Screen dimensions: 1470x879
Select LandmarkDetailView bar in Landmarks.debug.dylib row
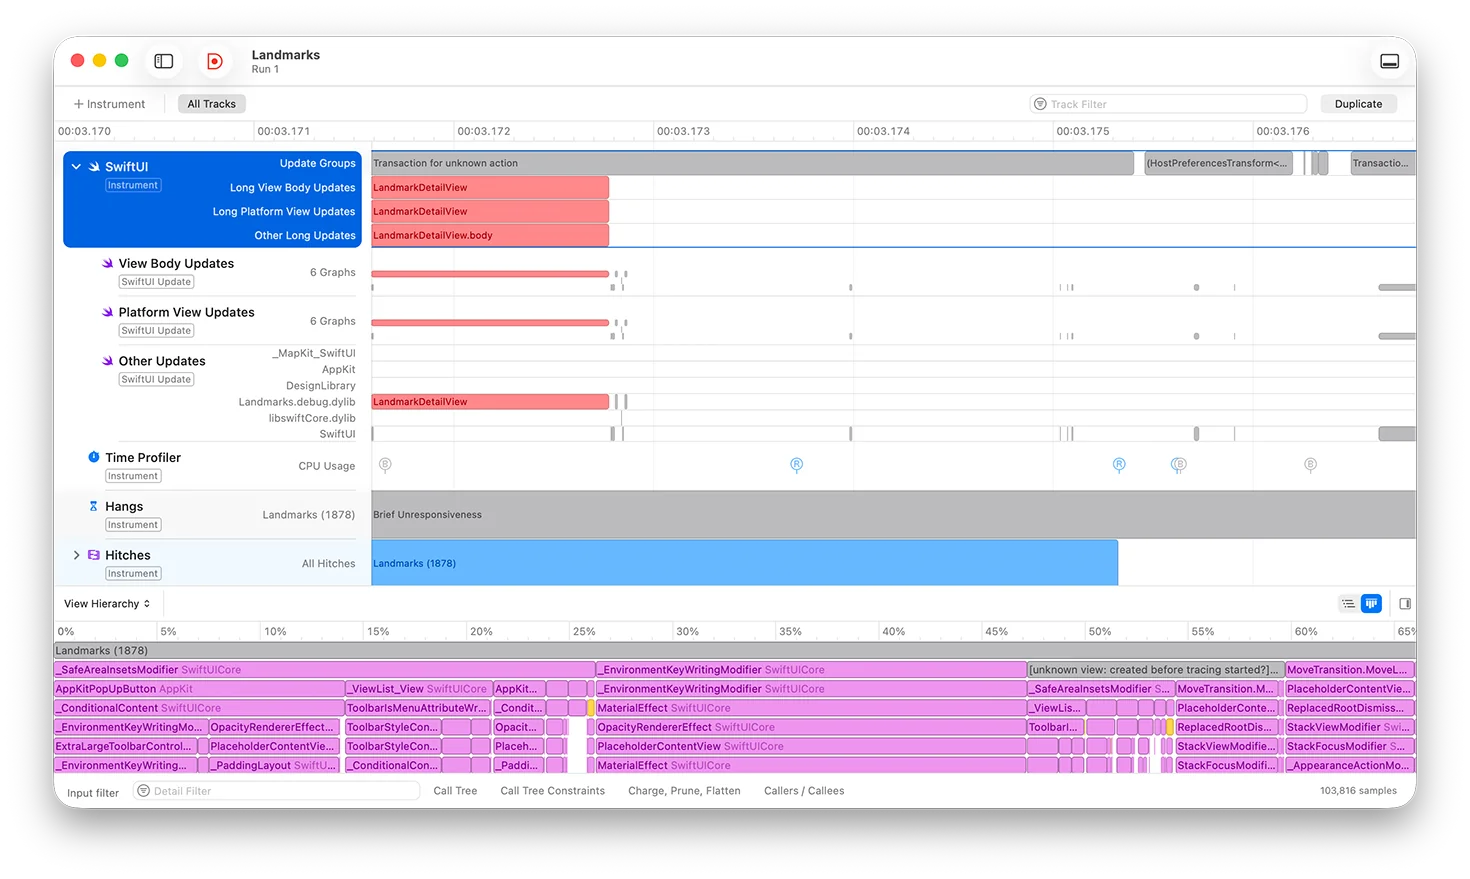click(490, 402)
